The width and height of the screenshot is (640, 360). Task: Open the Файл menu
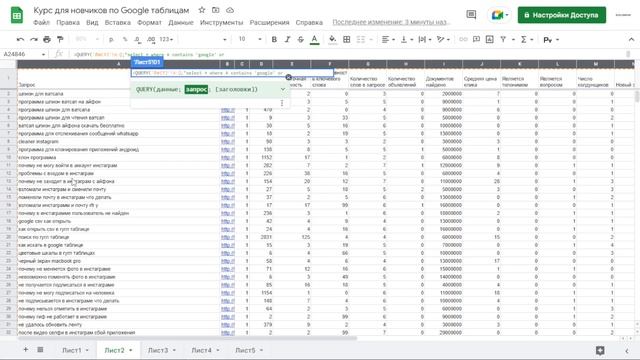pyautogui.click(x=41, y=22)
